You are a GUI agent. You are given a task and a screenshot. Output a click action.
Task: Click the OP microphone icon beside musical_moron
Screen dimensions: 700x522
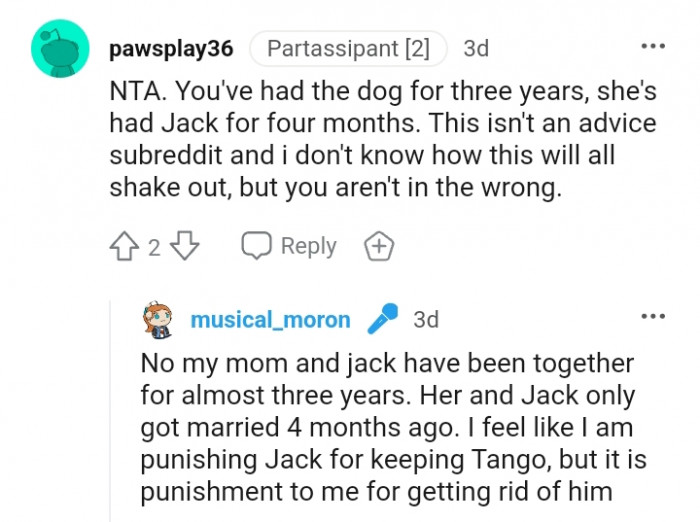point(382,319)
